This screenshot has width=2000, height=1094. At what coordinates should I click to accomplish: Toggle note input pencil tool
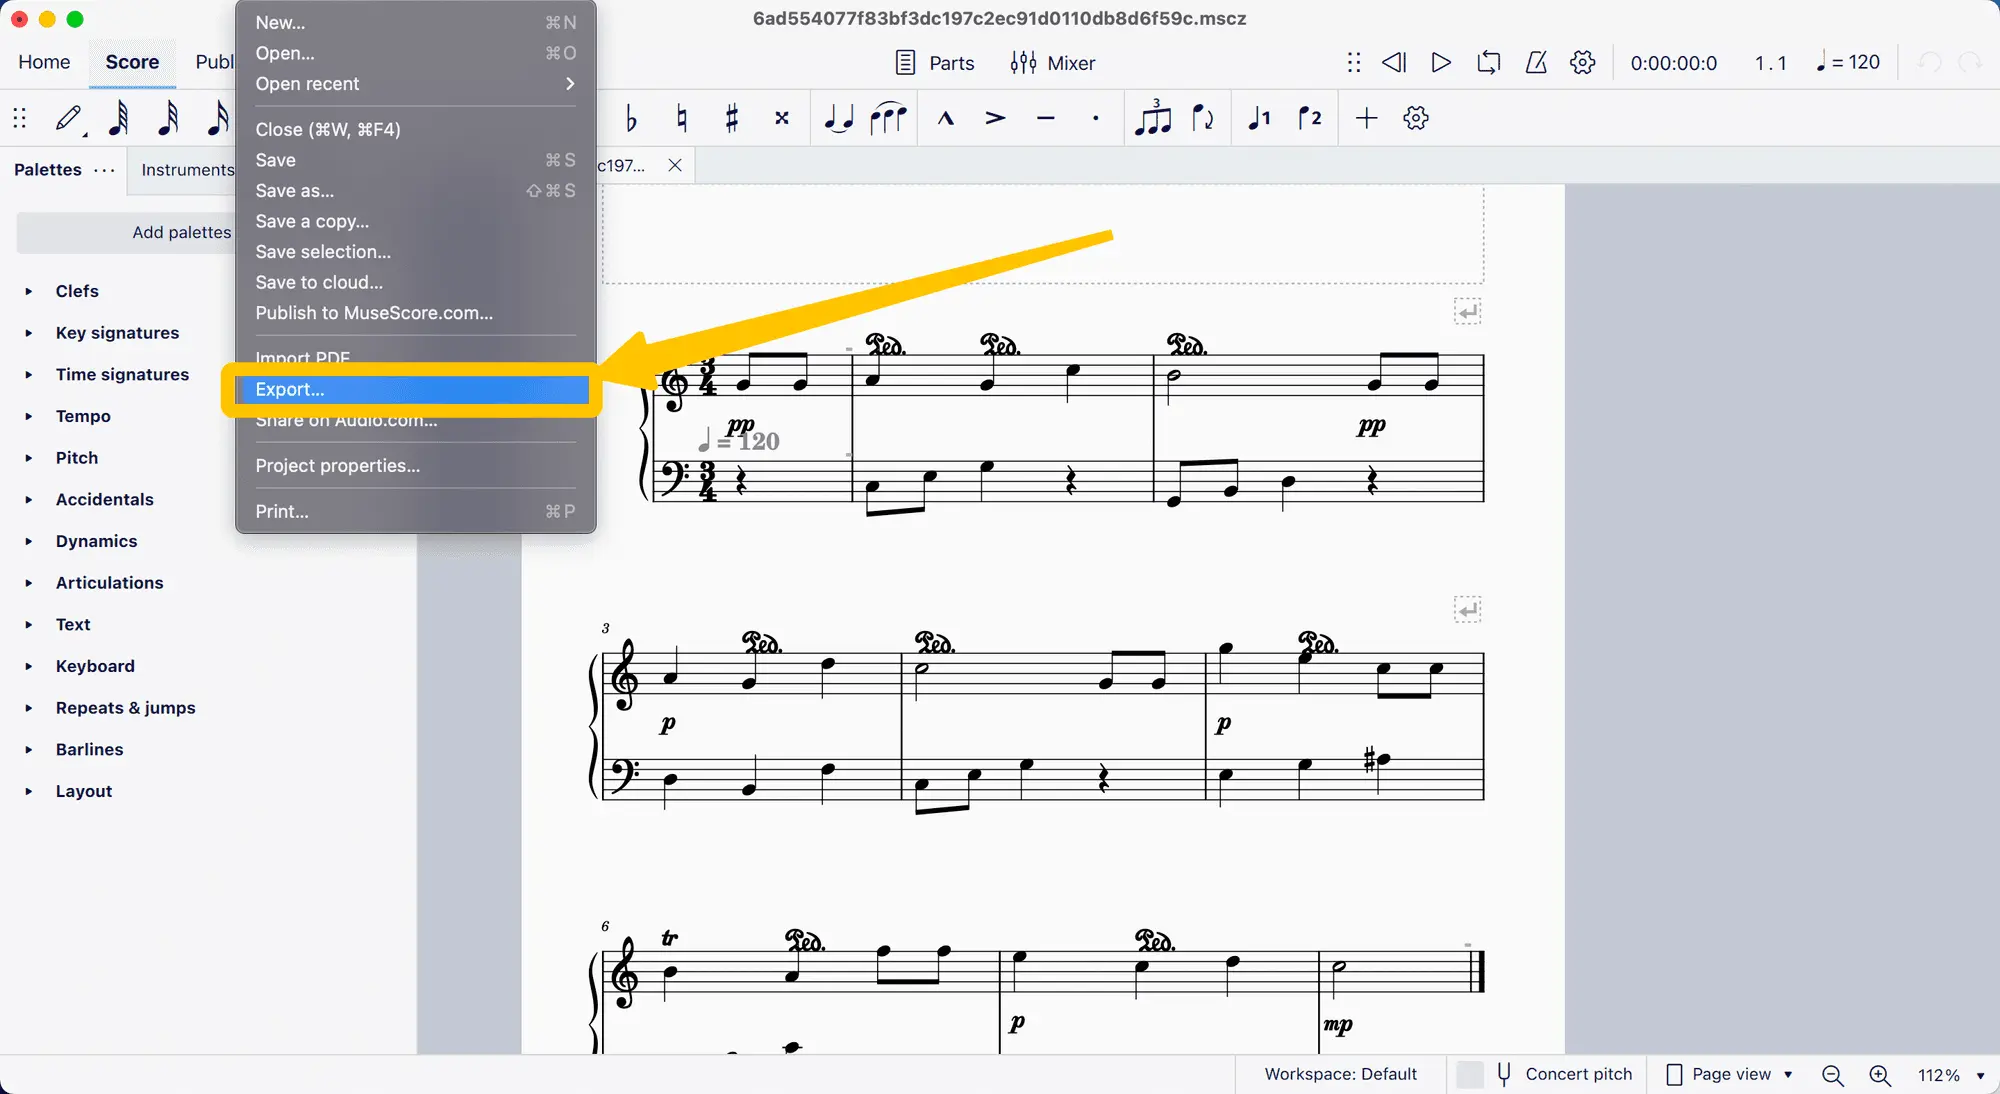68,118
